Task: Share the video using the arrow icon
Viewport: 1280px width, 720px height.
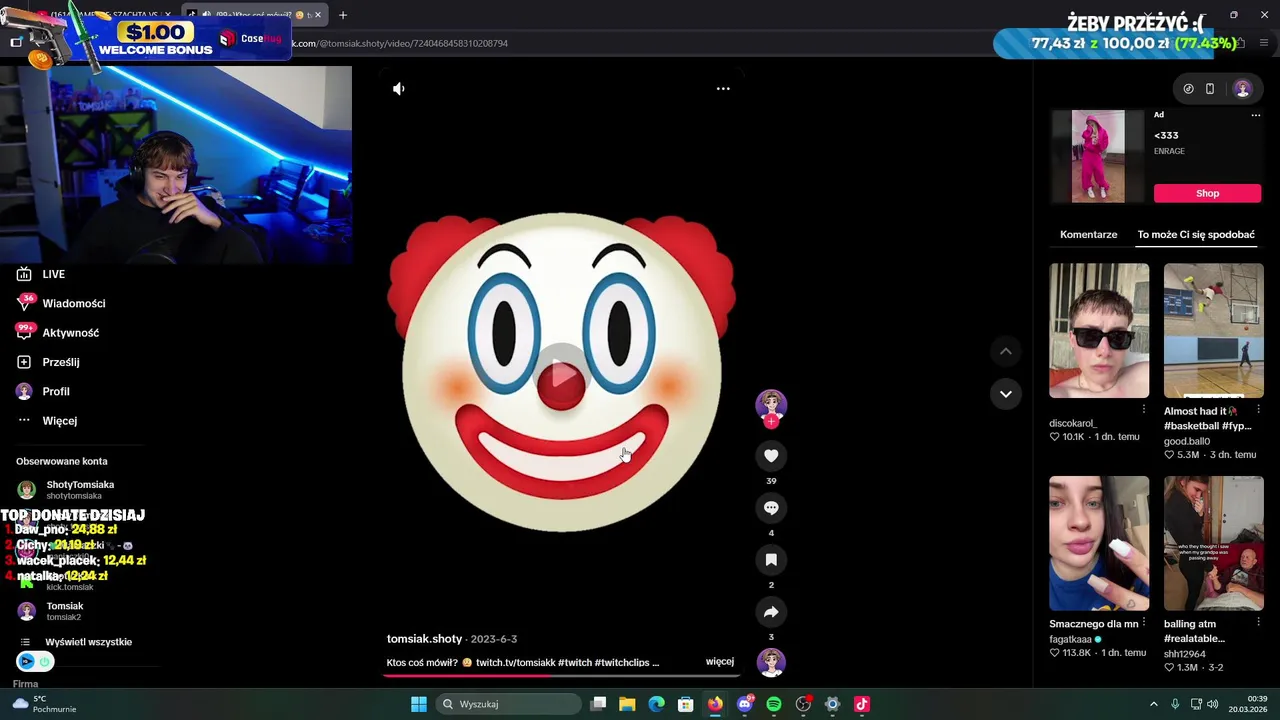Action: [x=771, y=612]
